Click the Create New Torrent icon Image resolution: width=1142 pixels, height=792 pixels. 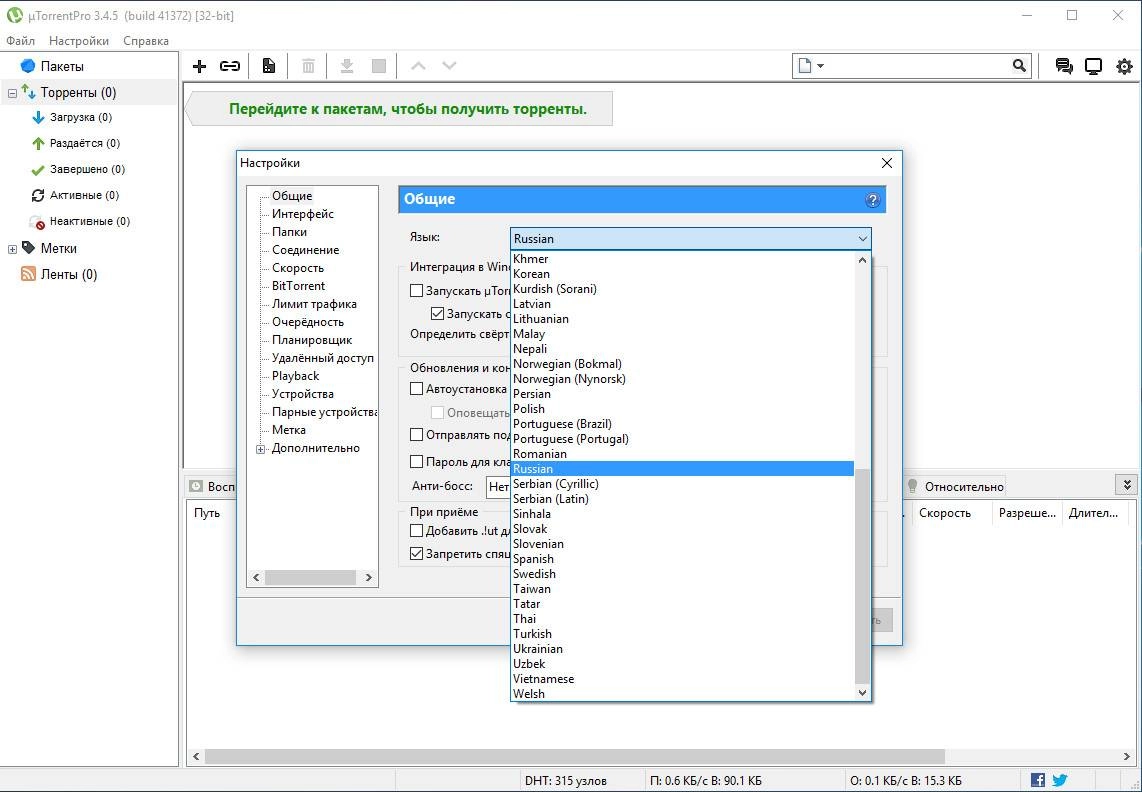268,65
